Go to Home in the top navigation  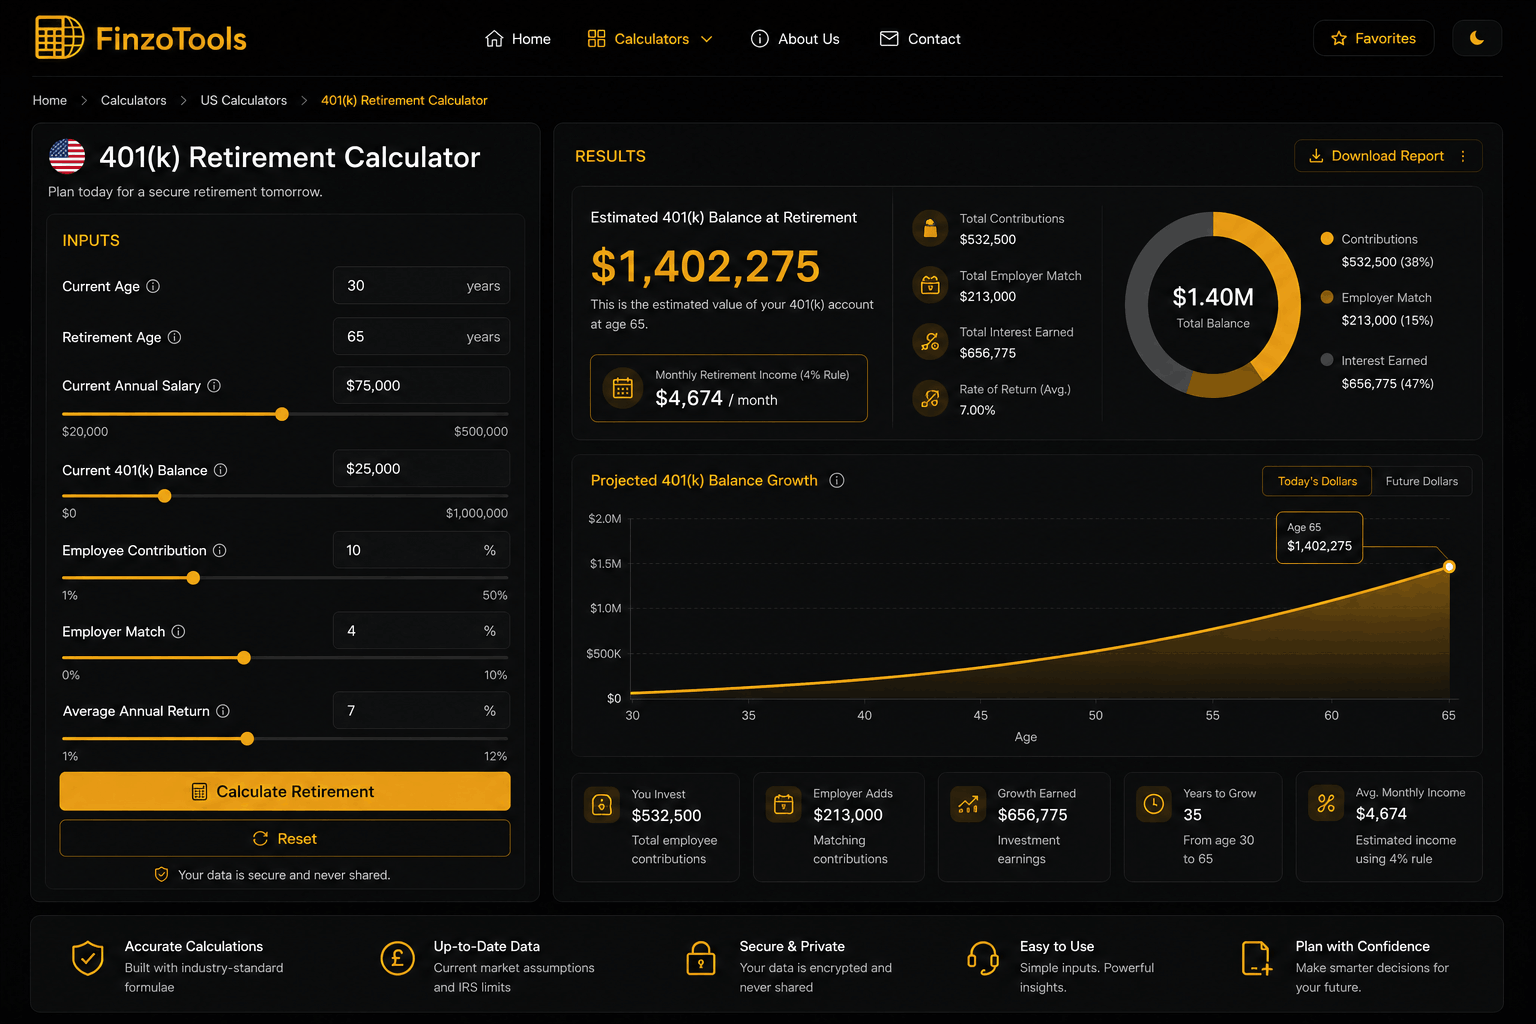pyautogui.click(x=518, y=39)
